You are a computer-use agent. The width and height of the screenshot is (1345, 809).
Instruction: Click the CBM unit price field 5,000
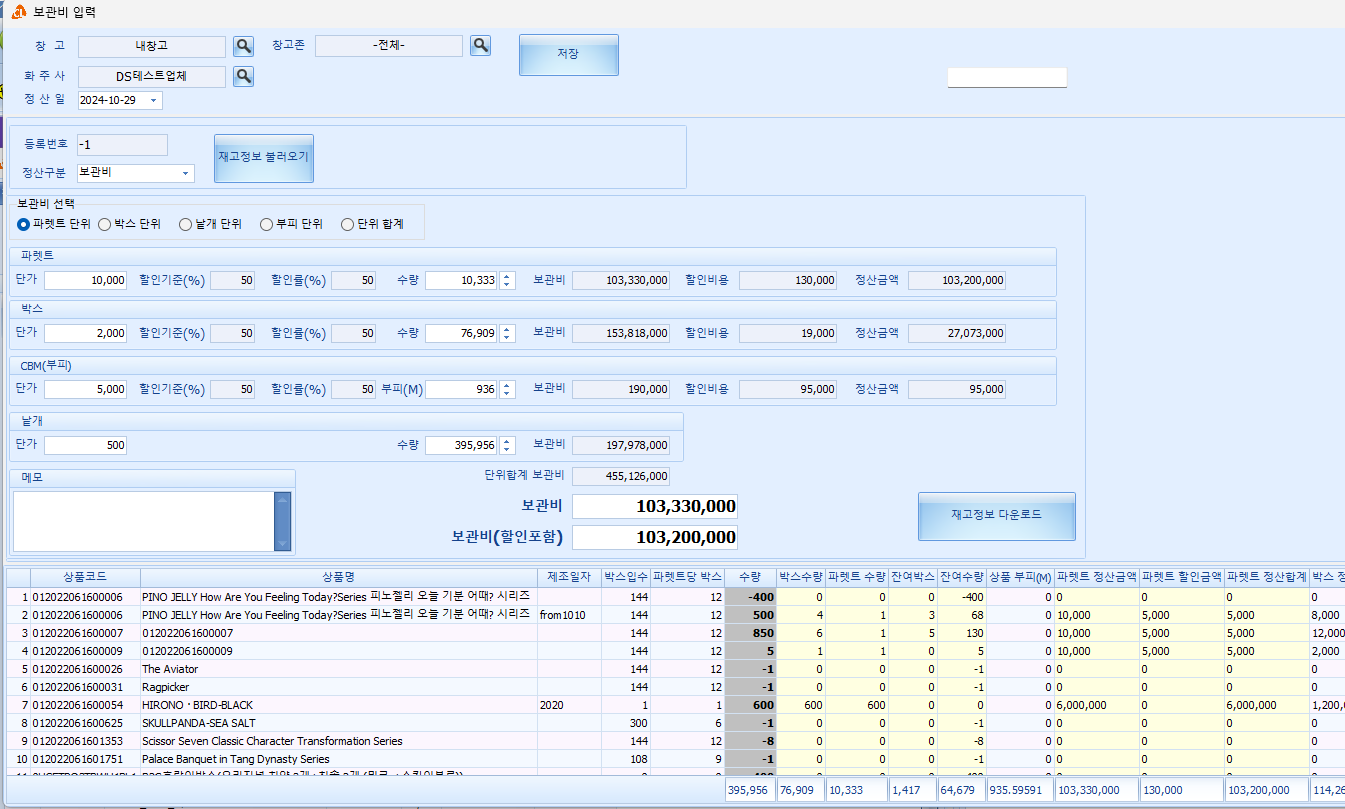[x=86, y=389]
